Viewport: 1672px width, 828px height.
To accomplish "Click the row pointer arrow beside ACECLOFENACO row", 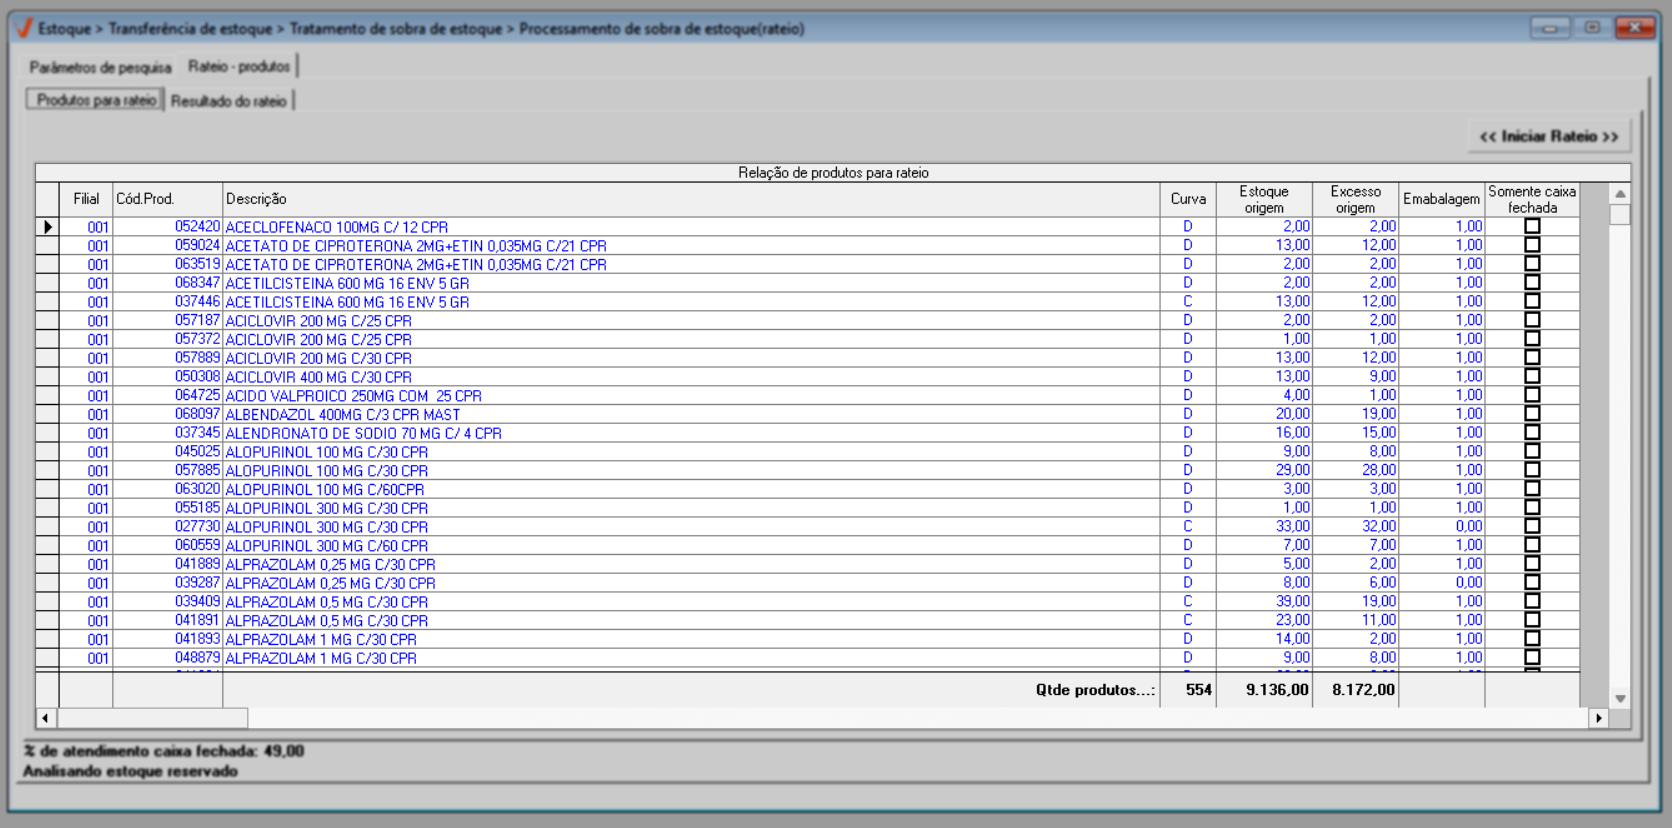I will [x=47, y=227].
